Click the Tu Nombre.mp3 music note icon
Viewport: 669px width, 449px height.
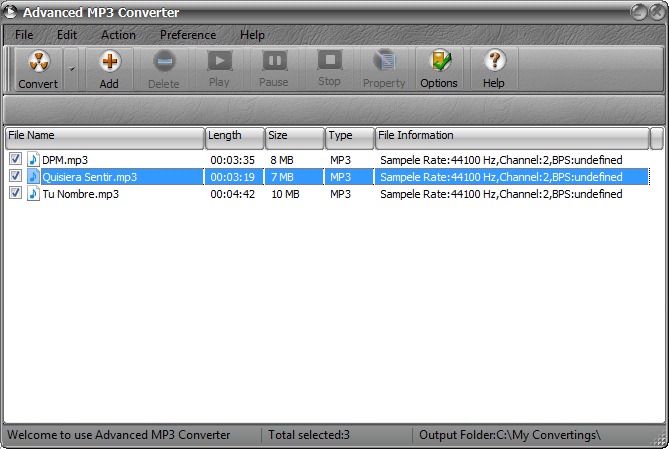(33, 194)
